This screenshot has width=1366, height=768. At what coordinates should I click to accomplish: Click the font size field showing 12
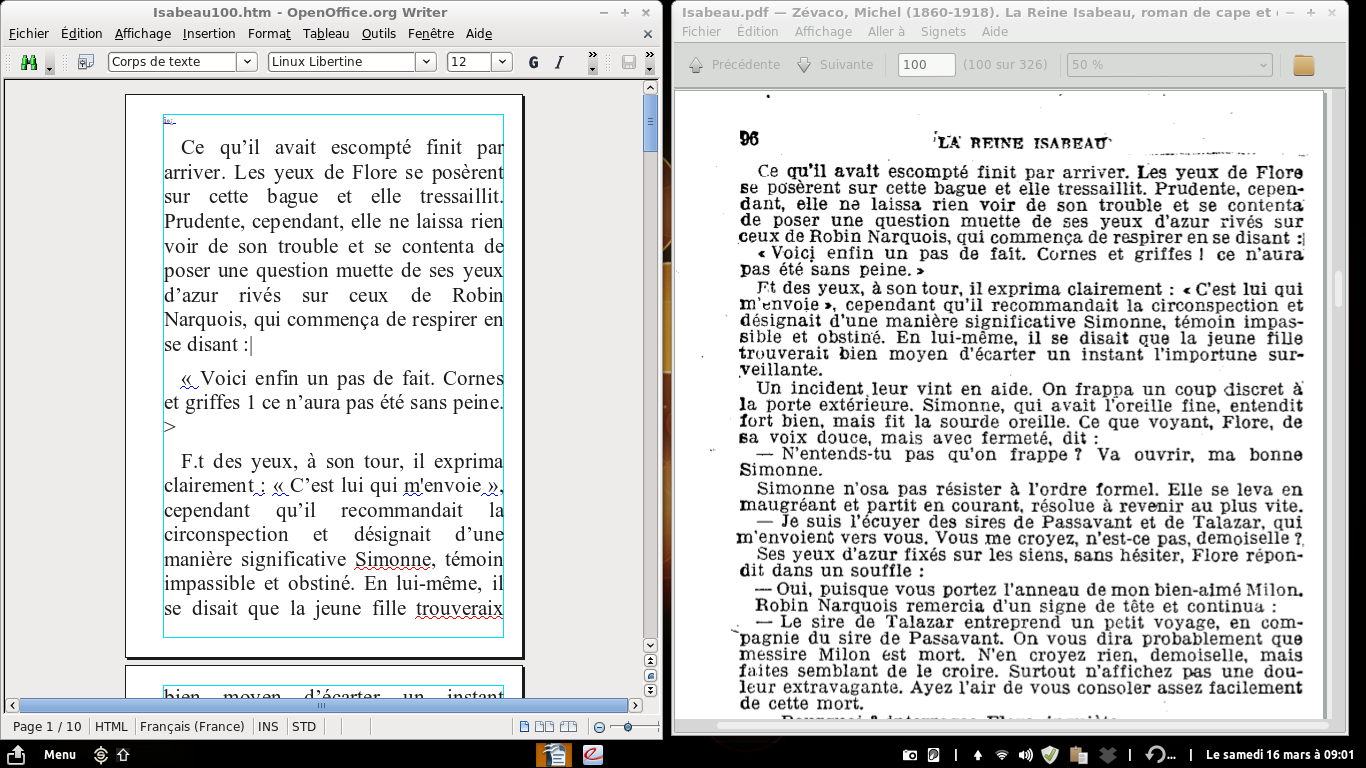469,62
